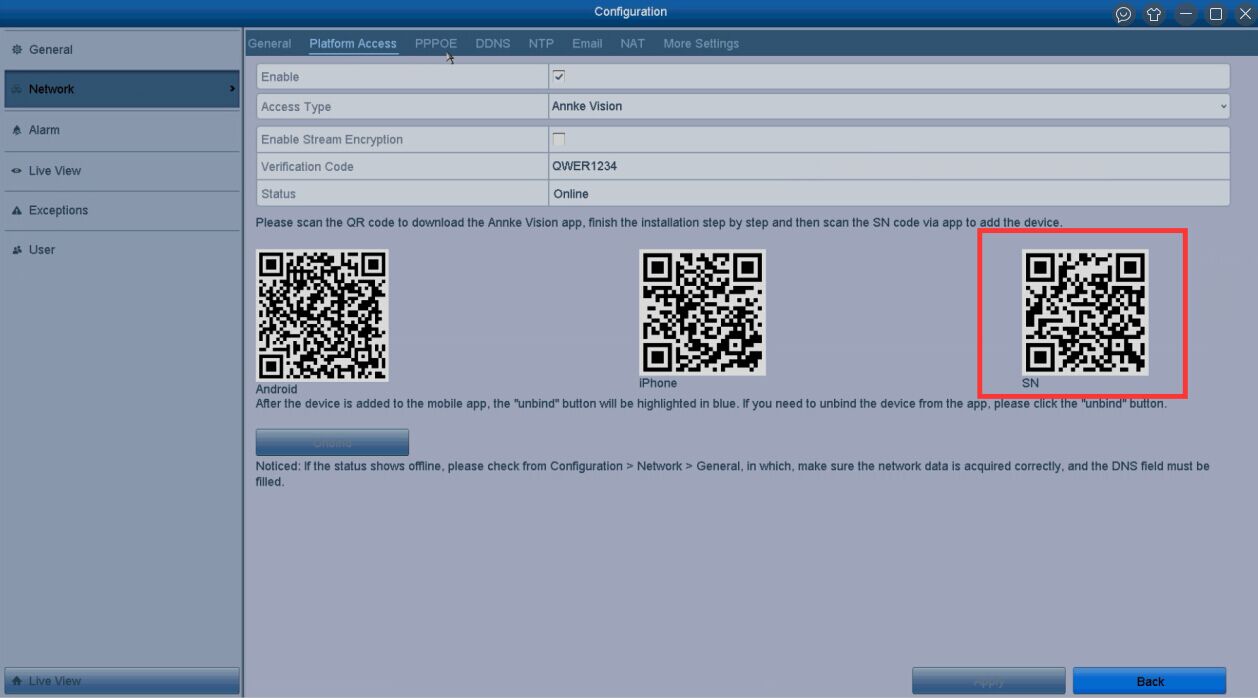Click the Live View eye icon
1258x698 pixels.
point(17,171)
